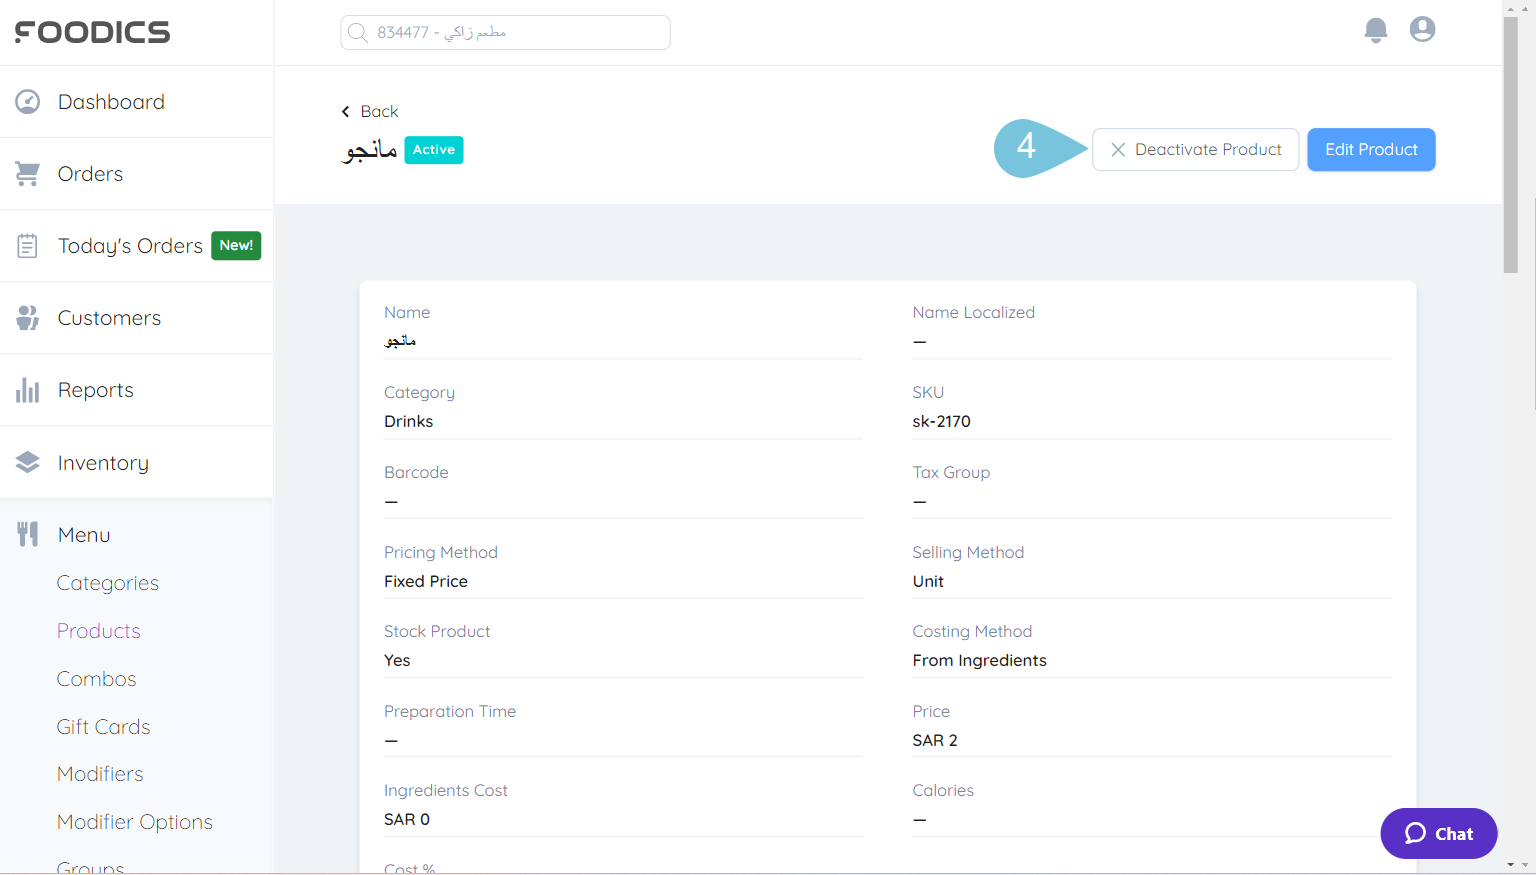Go Back using the Back link
The height and width of the screenshot is (875, 1536).
click(369, 111)
